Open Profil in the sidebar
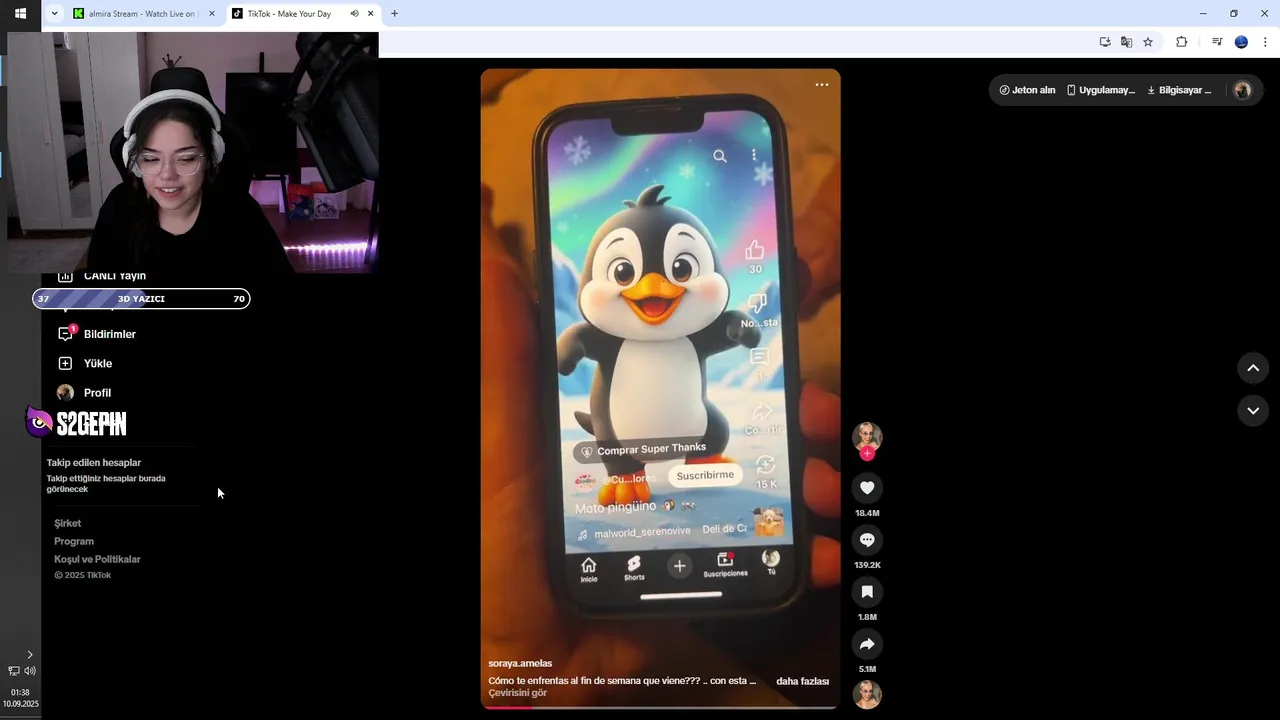Image resolution: width=1280 pixels, height=720 pixels. click(x=97, y=393)
